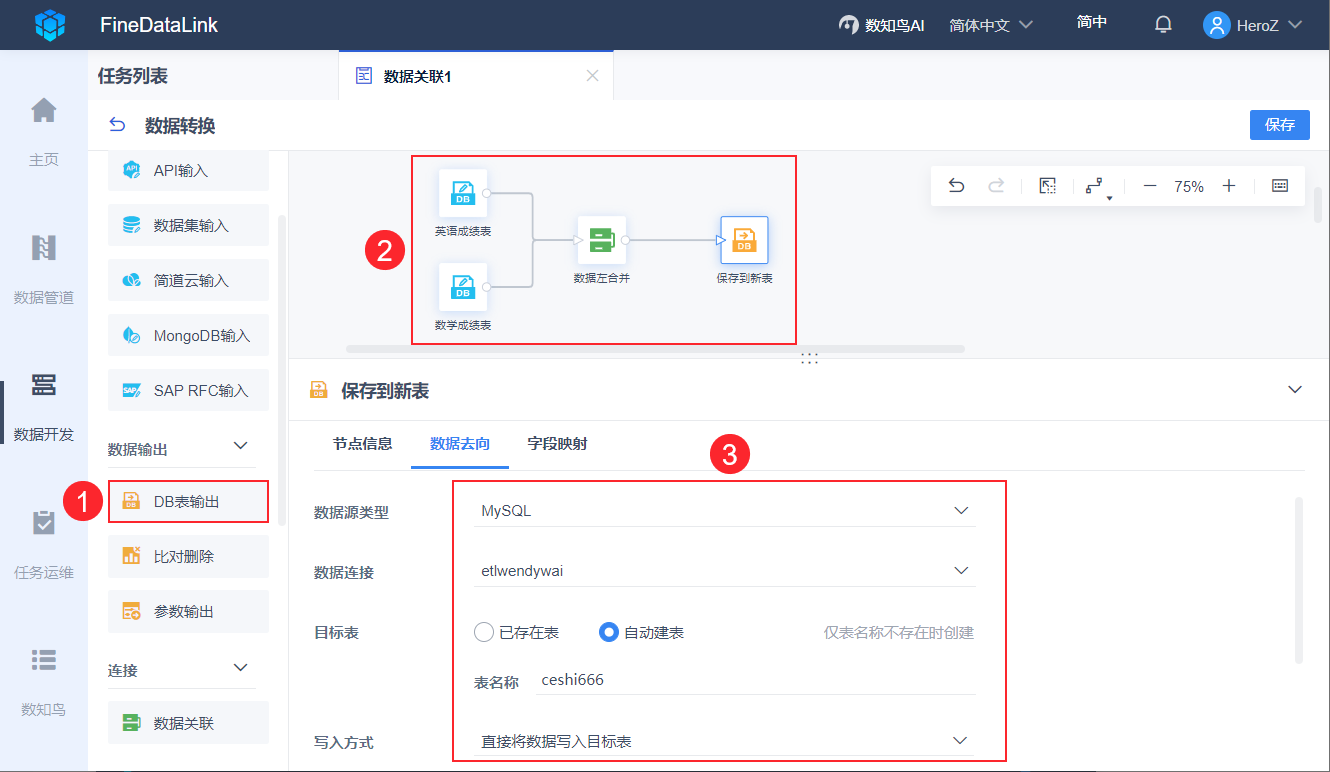Undo the last canvas action
Viewport: 1330px width, 772px height.
click(x=956, y=186)
